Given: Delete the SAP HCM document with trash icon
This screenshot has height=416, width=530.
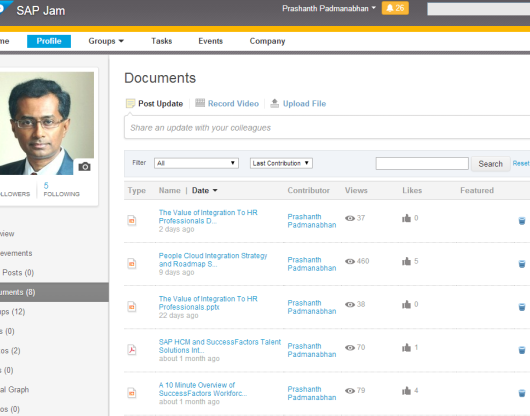Looking at the screenshot, I should pos(522,350).
